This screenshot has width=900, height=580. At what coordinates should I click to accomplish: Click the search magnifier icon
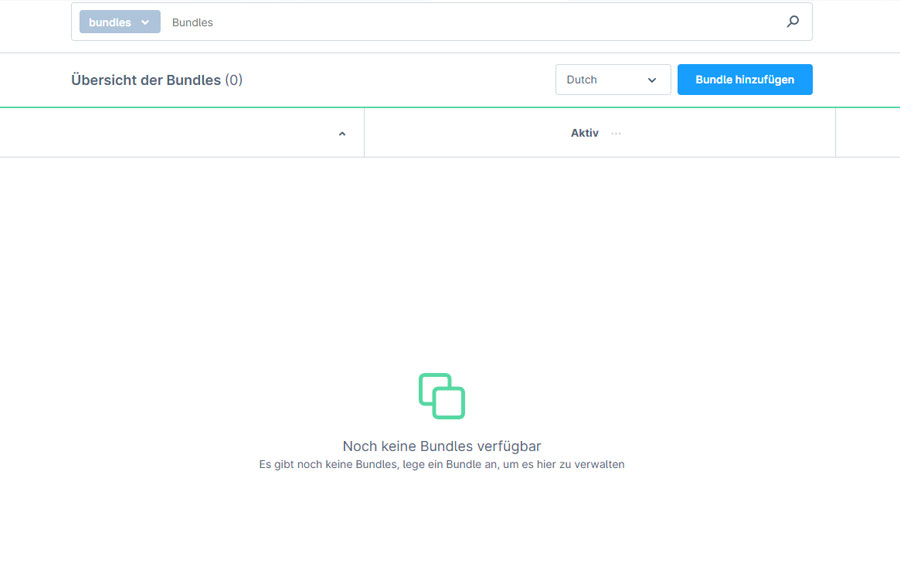[x=792, y=21]
